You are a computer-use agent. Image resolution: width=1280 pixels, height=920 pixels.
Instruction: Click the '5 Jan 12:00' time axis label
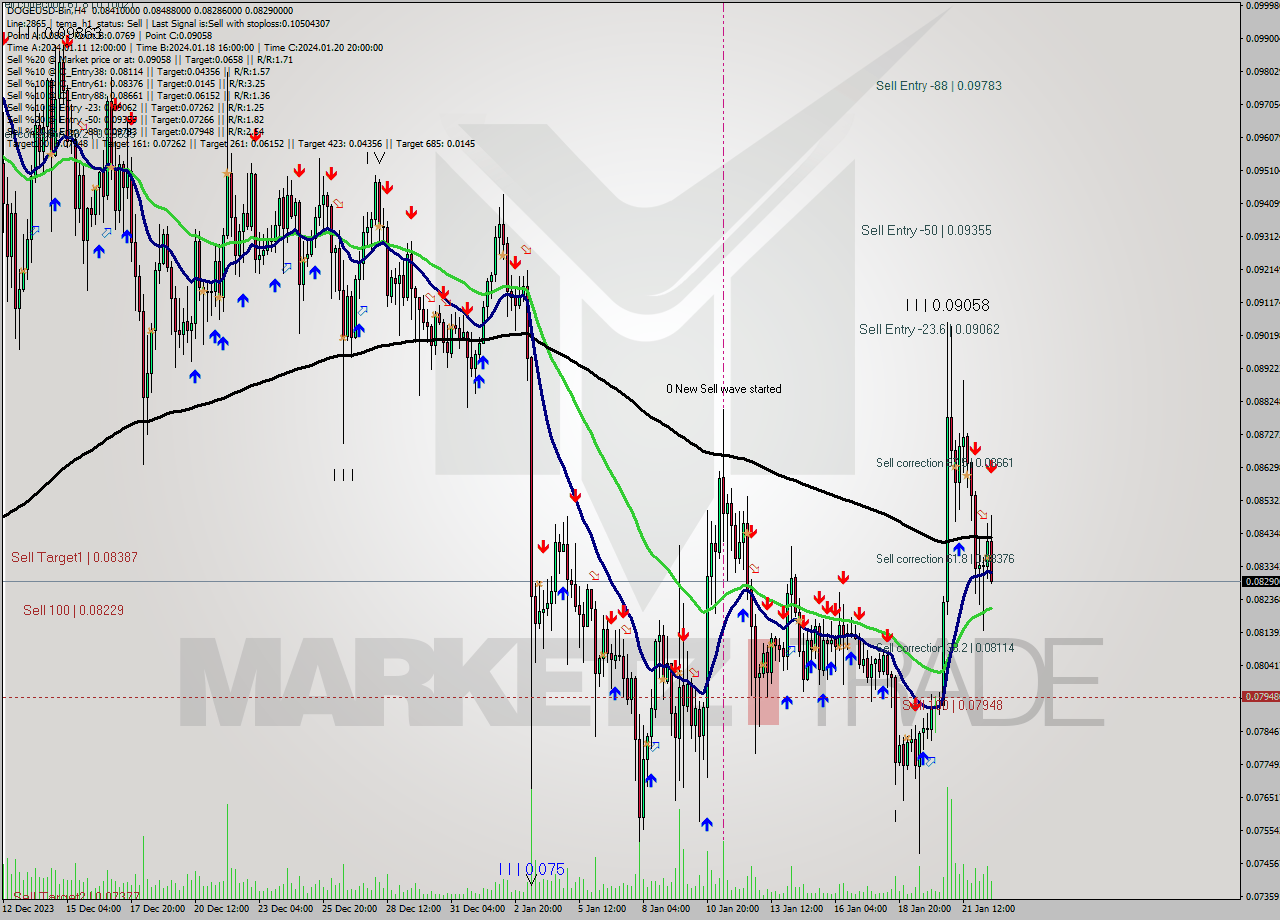coord(601,909)
